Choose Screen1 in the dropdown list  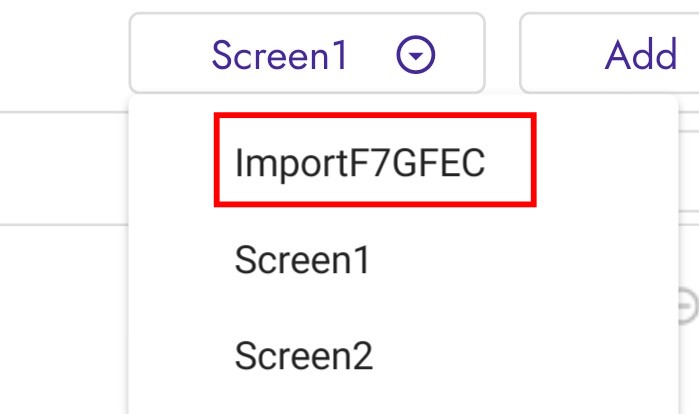[302, 261]
